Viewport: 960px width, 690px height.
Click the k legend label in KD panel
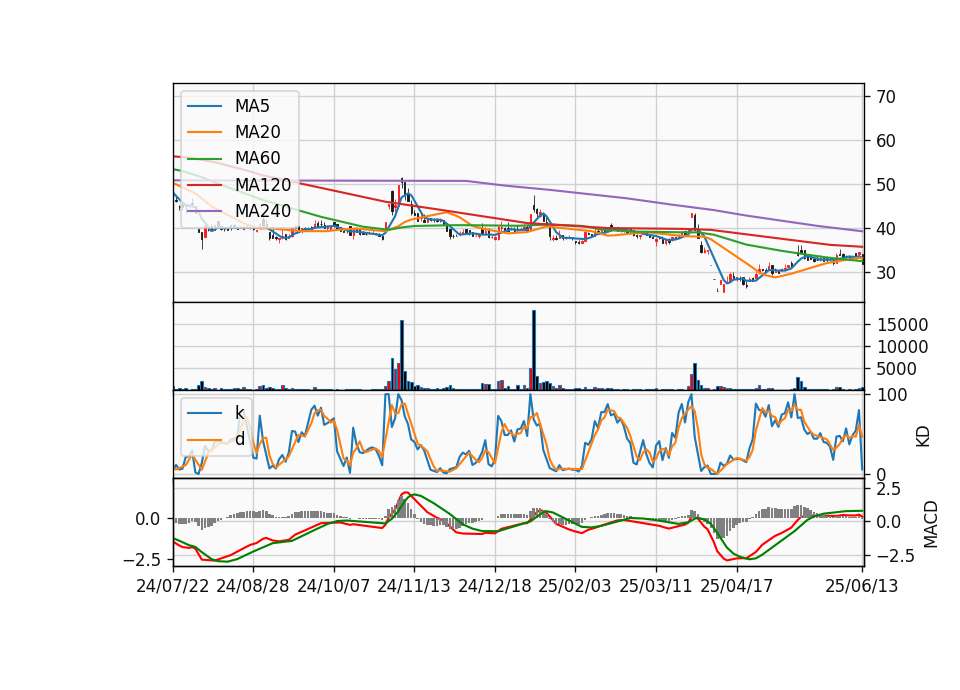point(239,413)
